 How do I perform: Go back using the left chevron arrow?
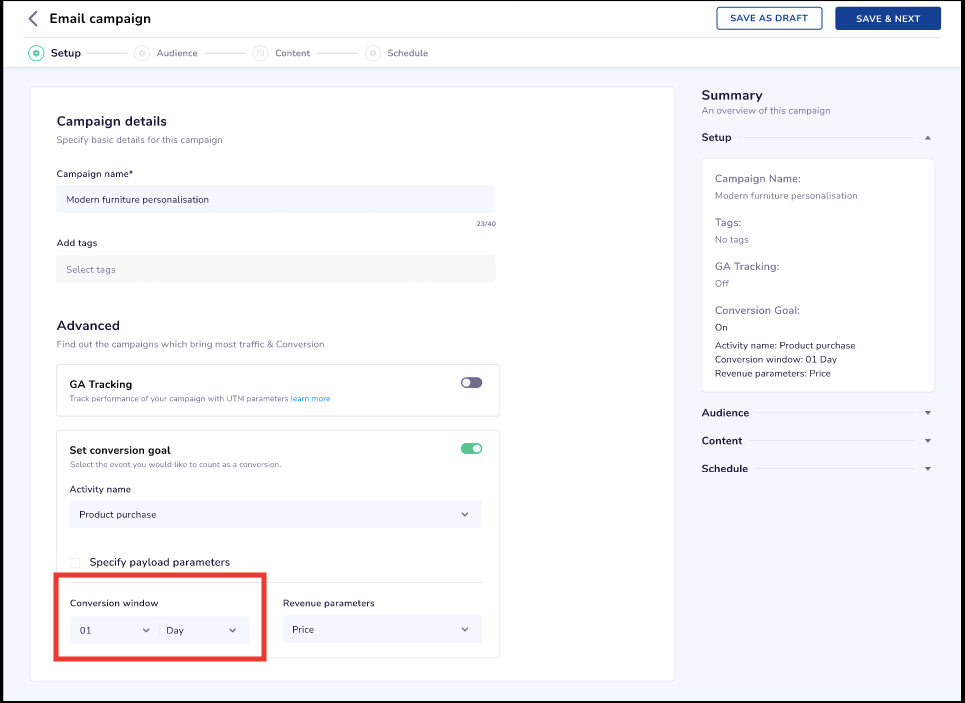tap(33, 18)
